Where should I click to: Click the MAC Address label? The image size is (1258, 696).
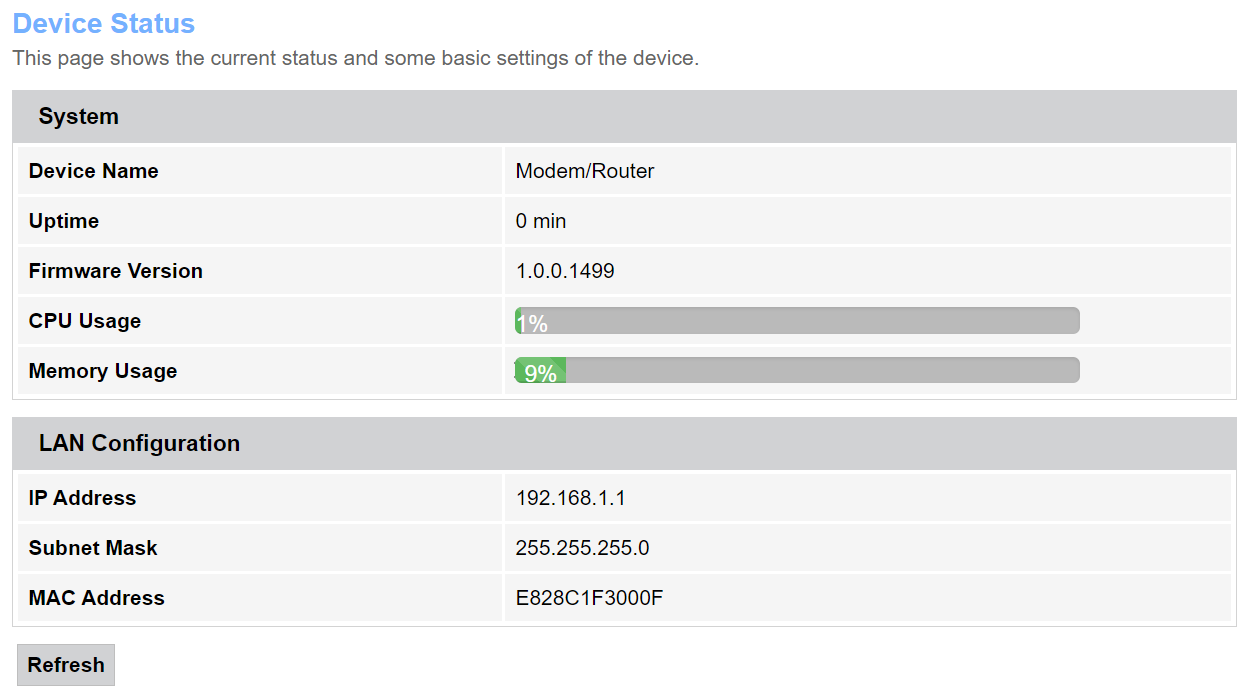97,598
